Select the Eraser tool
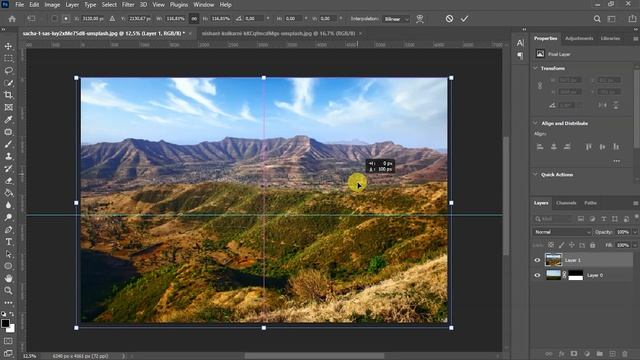Screen dimensions: 640x360 pyautogui.click(x=8, y=181)
